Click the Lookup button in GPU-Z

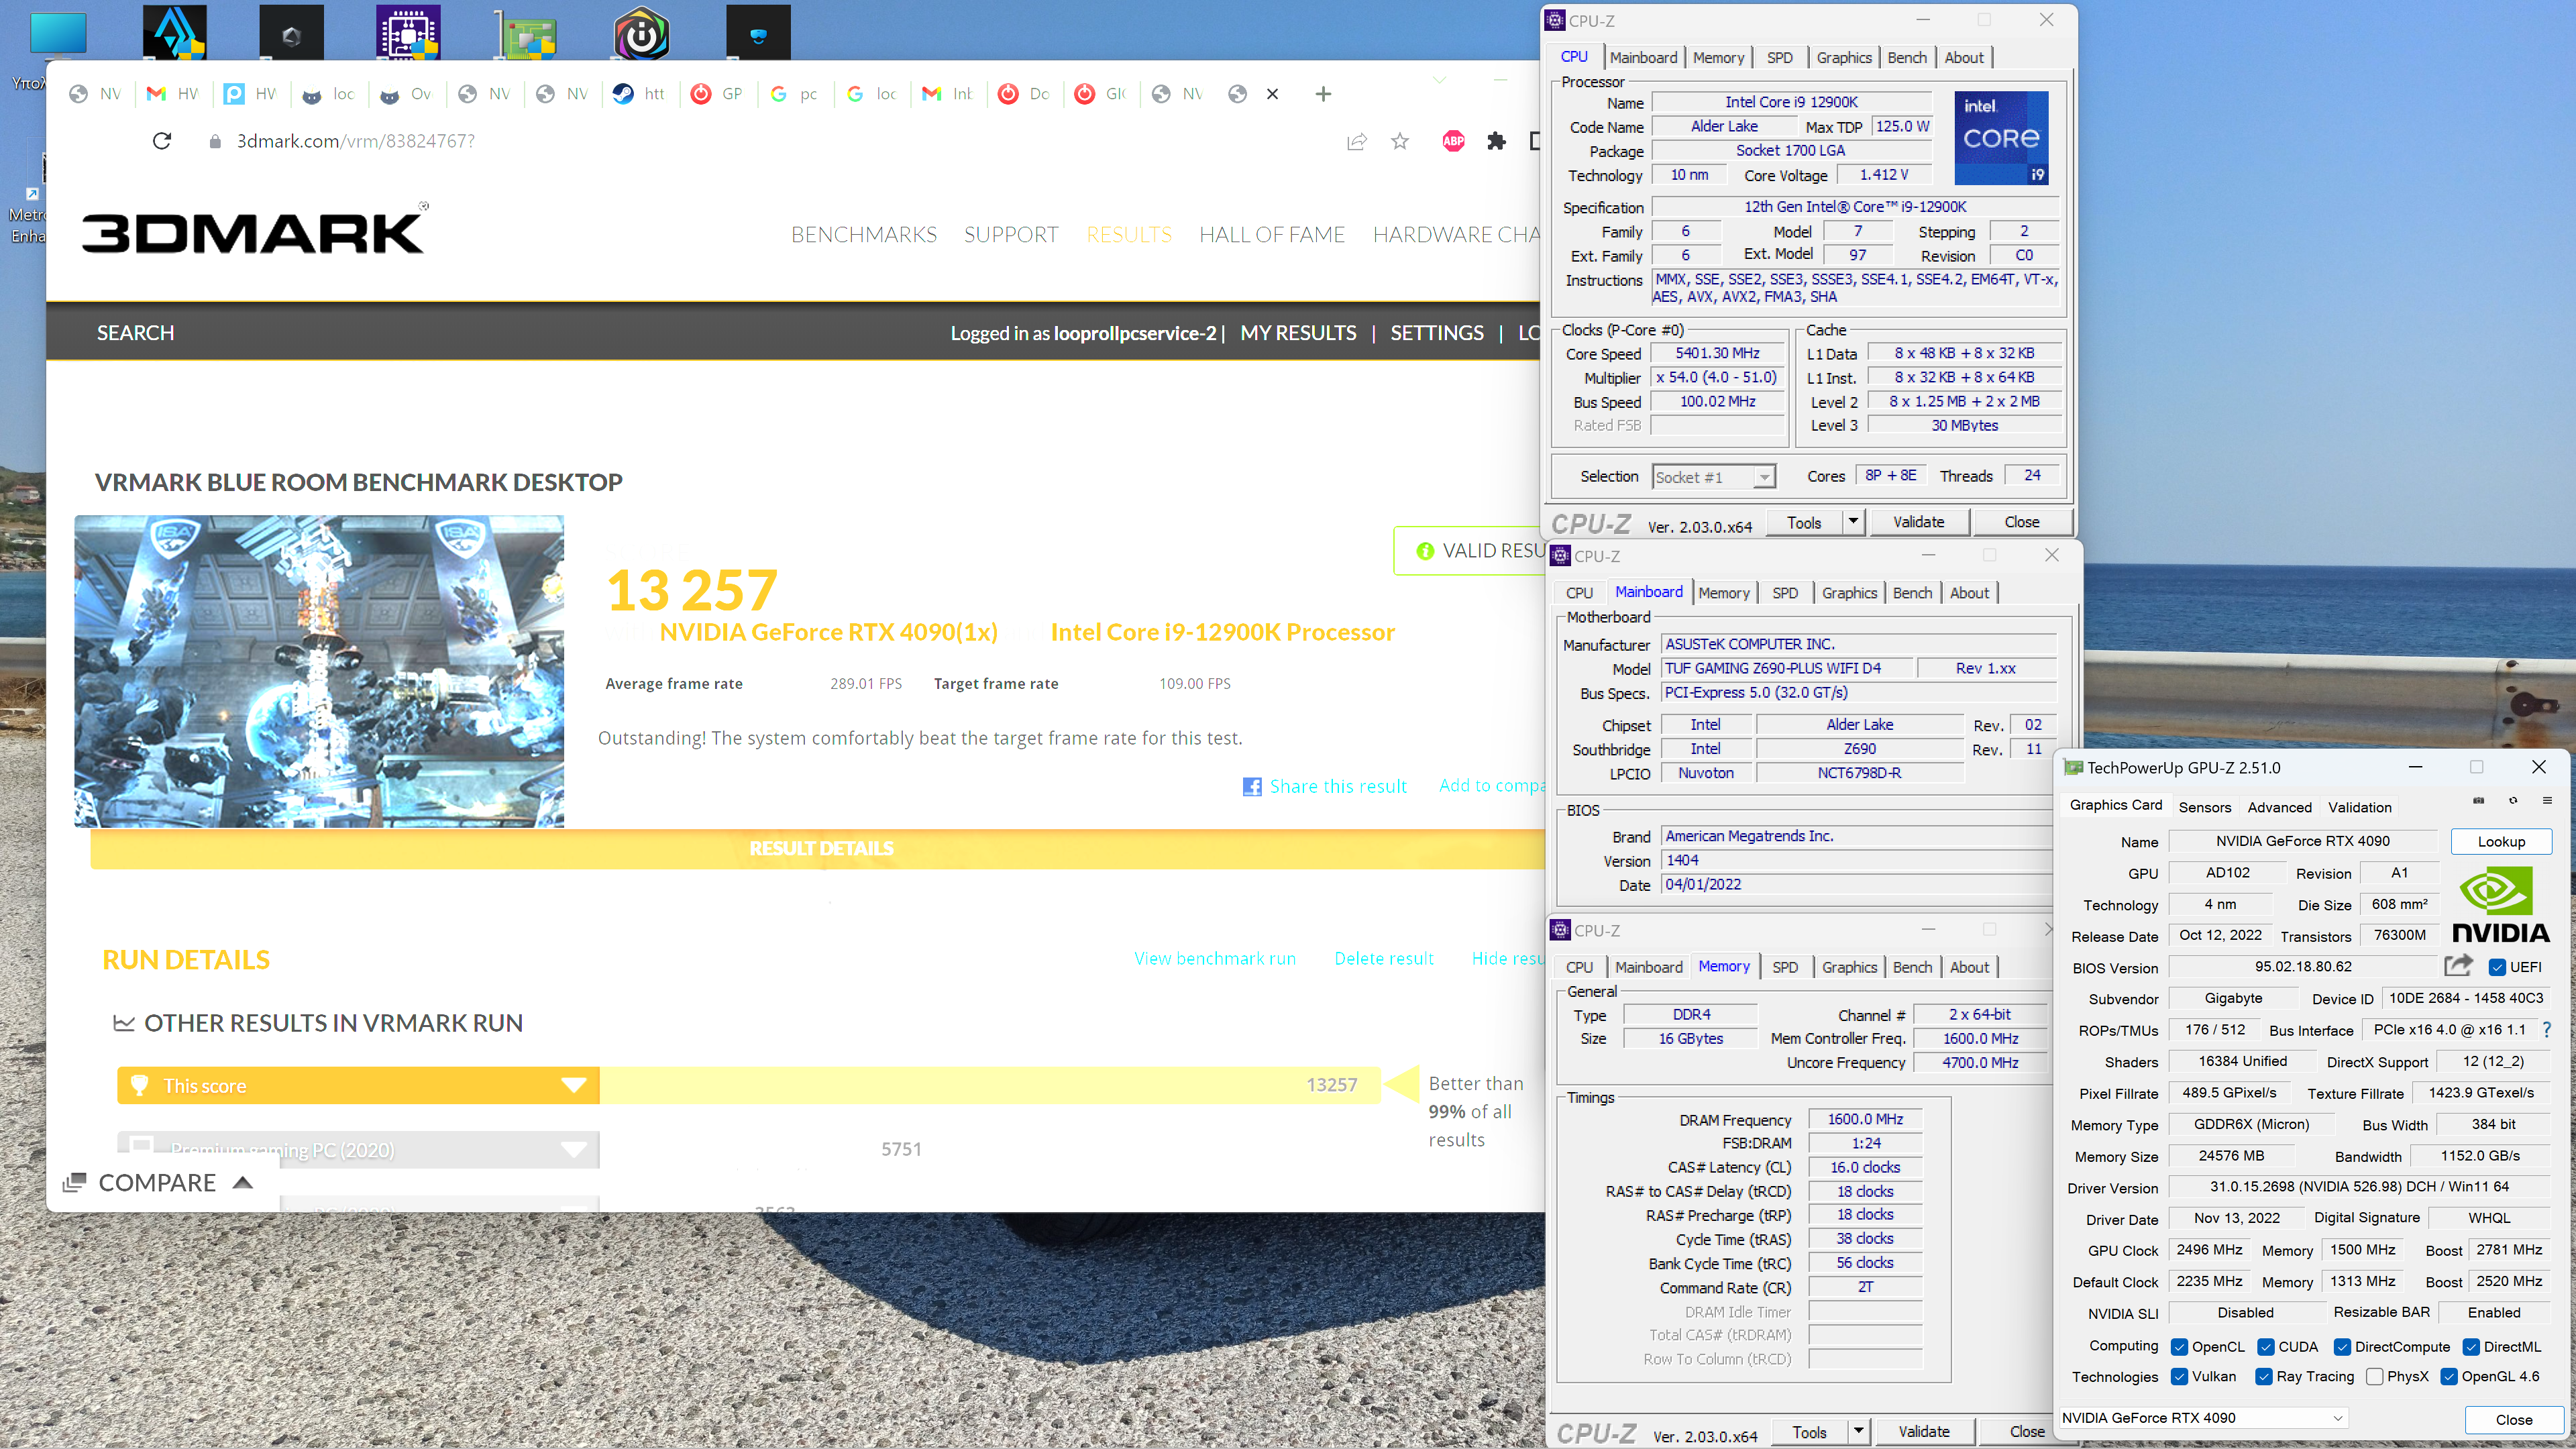pos(2500,841)
